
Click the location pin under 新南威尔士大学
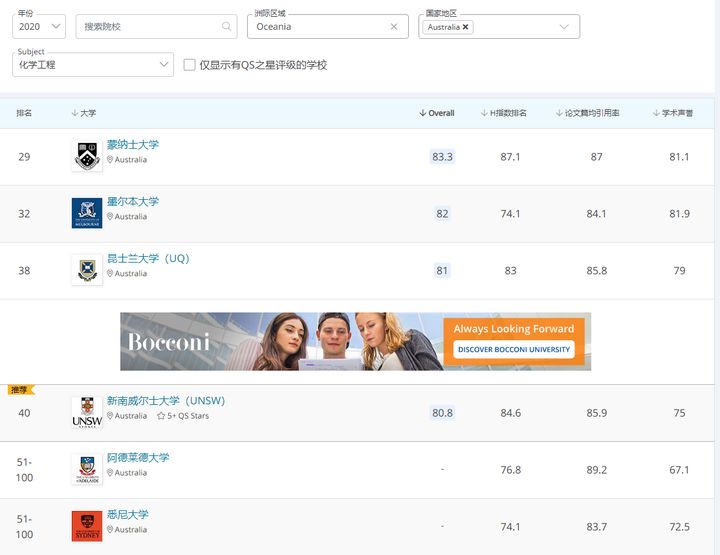pos(110,416)
